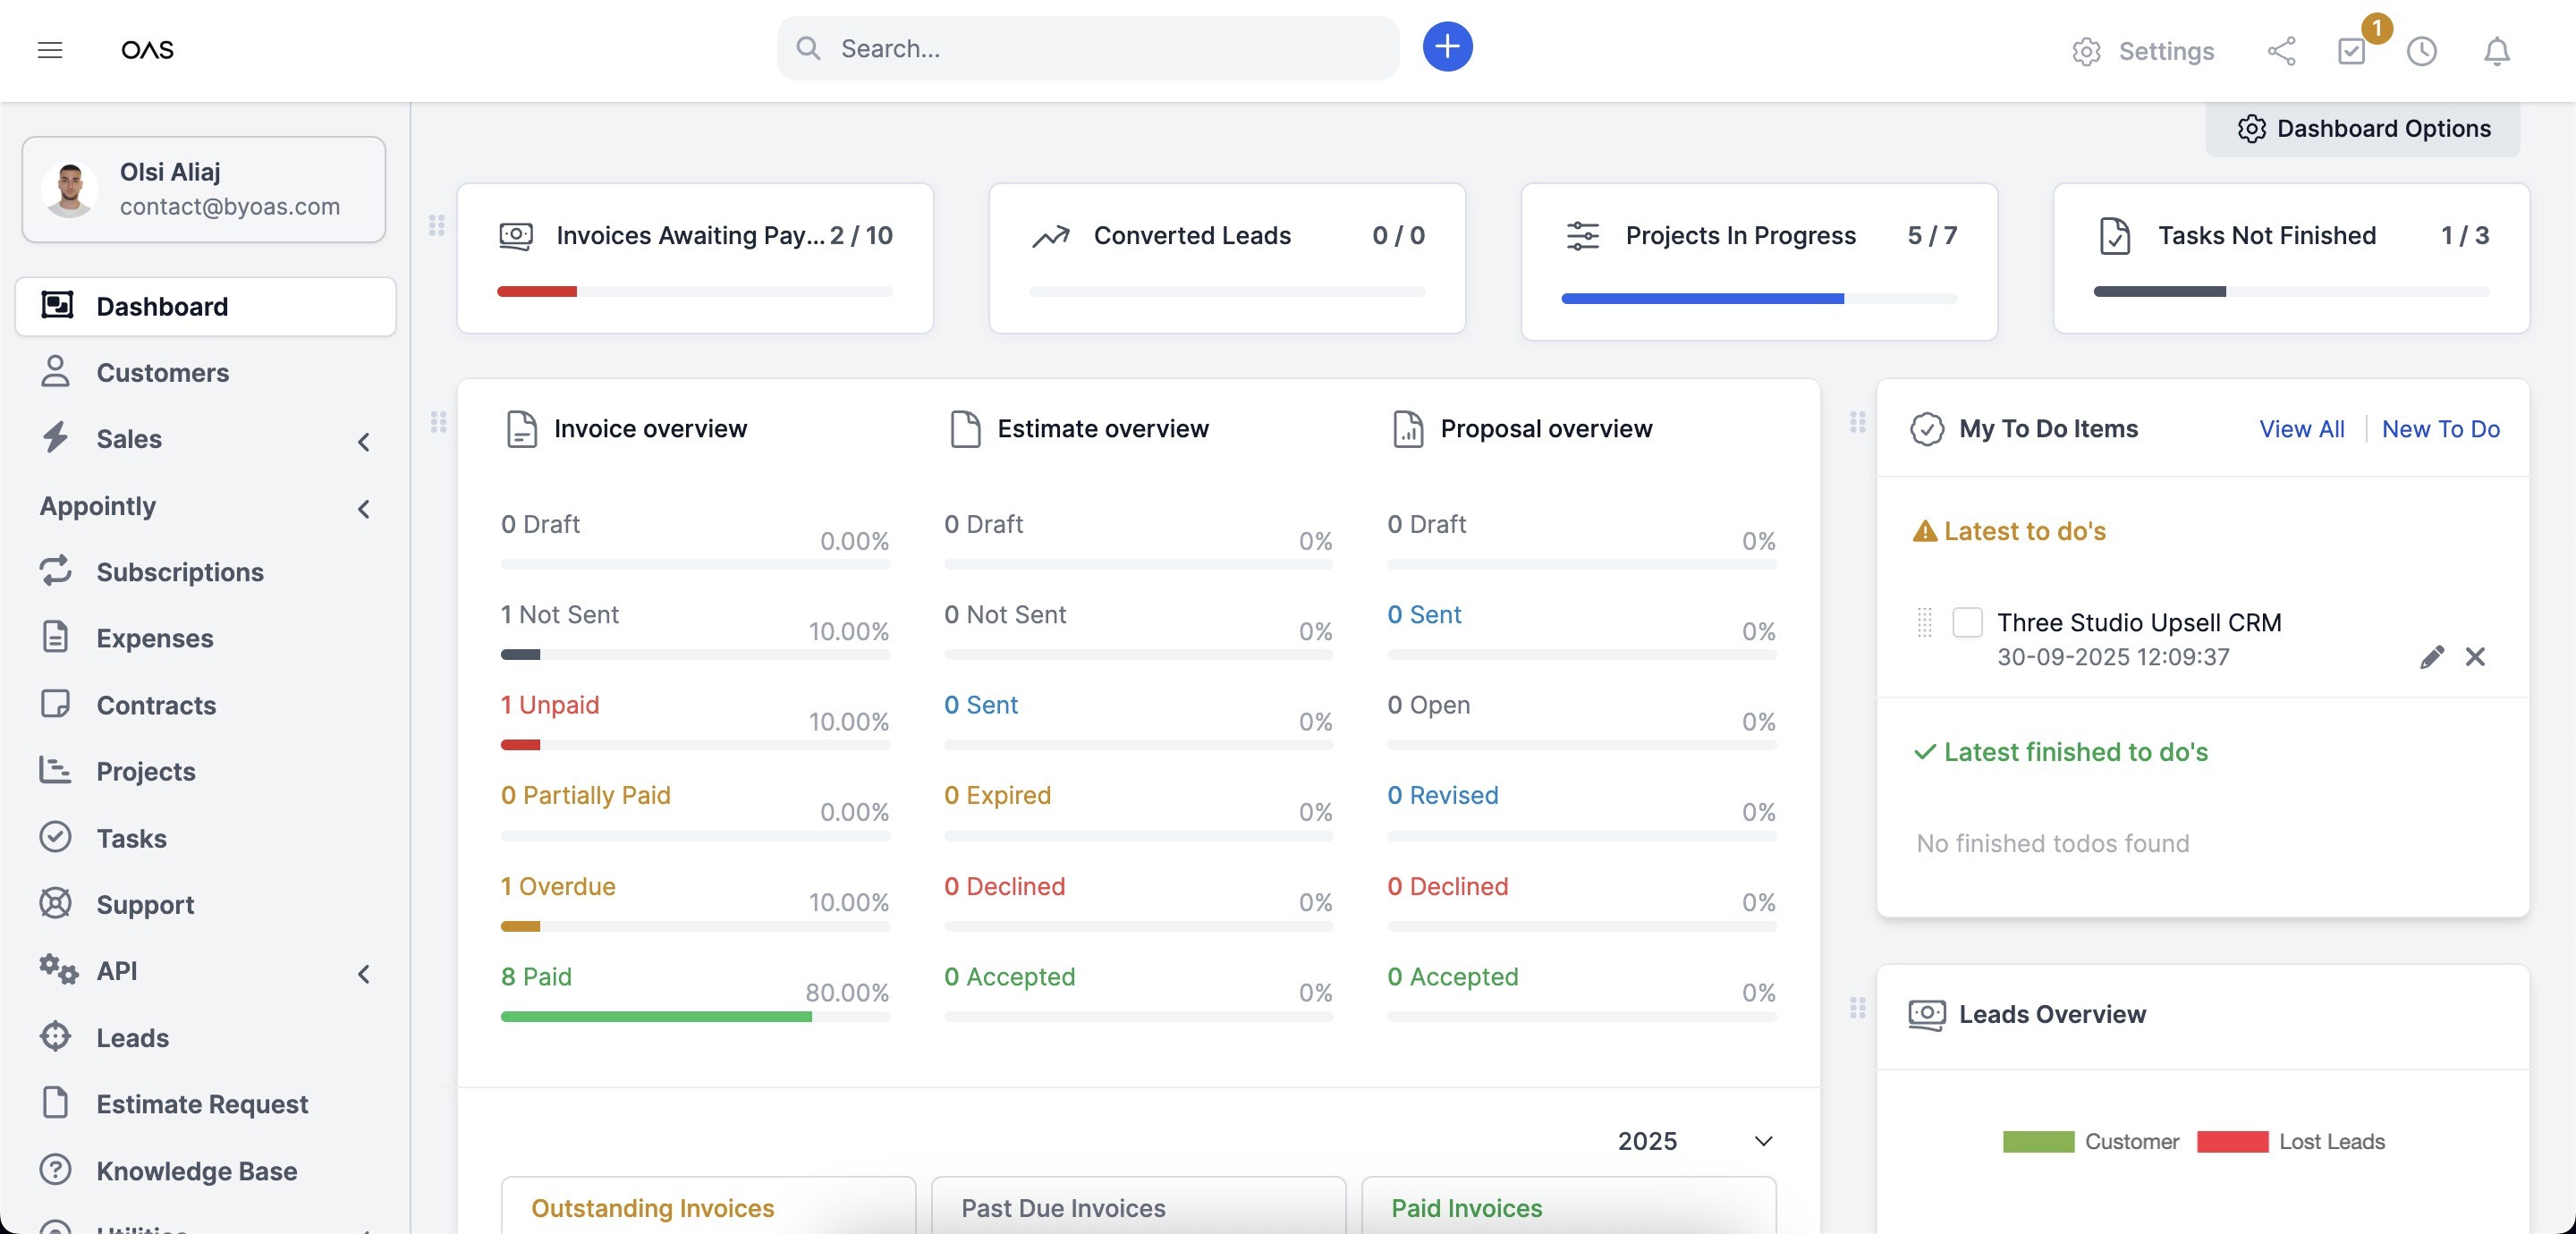Open the notifications bell icon
The width and height of the screenshot is (2576, 1234).
[2497, 50]
